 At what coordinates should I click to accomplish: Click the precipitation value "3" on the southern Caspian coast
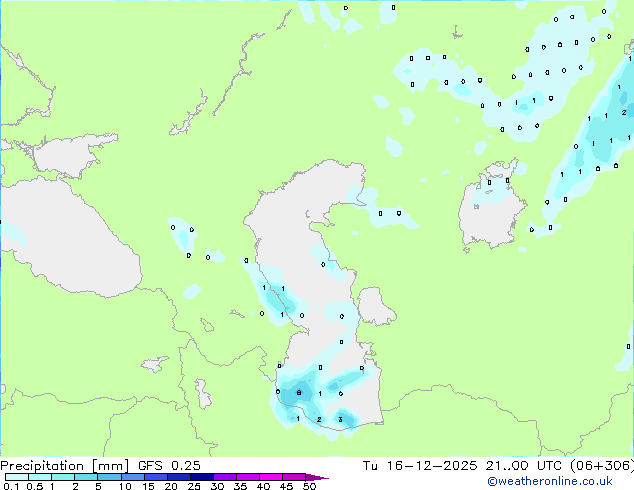tap(340, 420)
